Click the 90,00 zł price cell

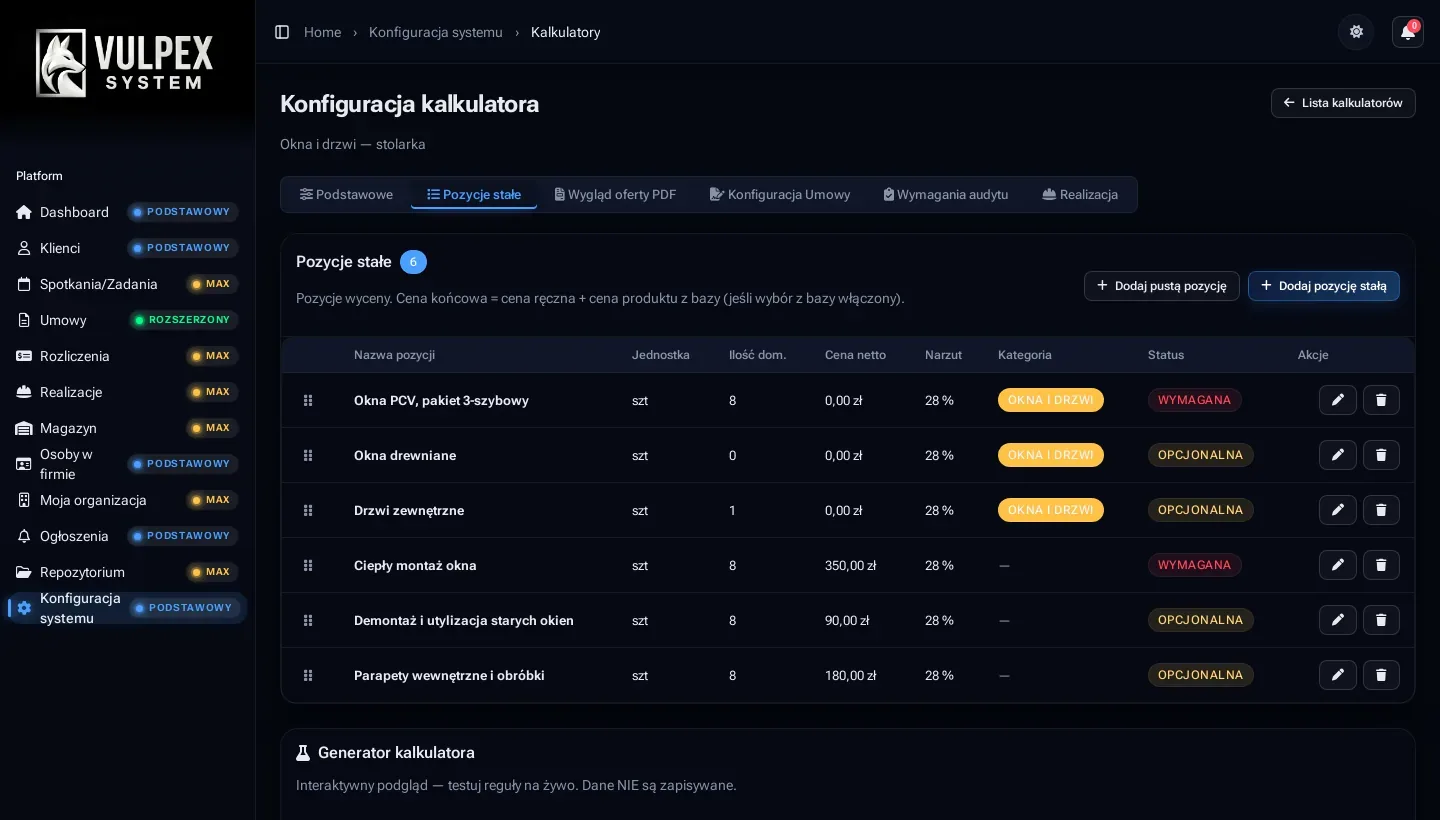(x=847, y=620)
